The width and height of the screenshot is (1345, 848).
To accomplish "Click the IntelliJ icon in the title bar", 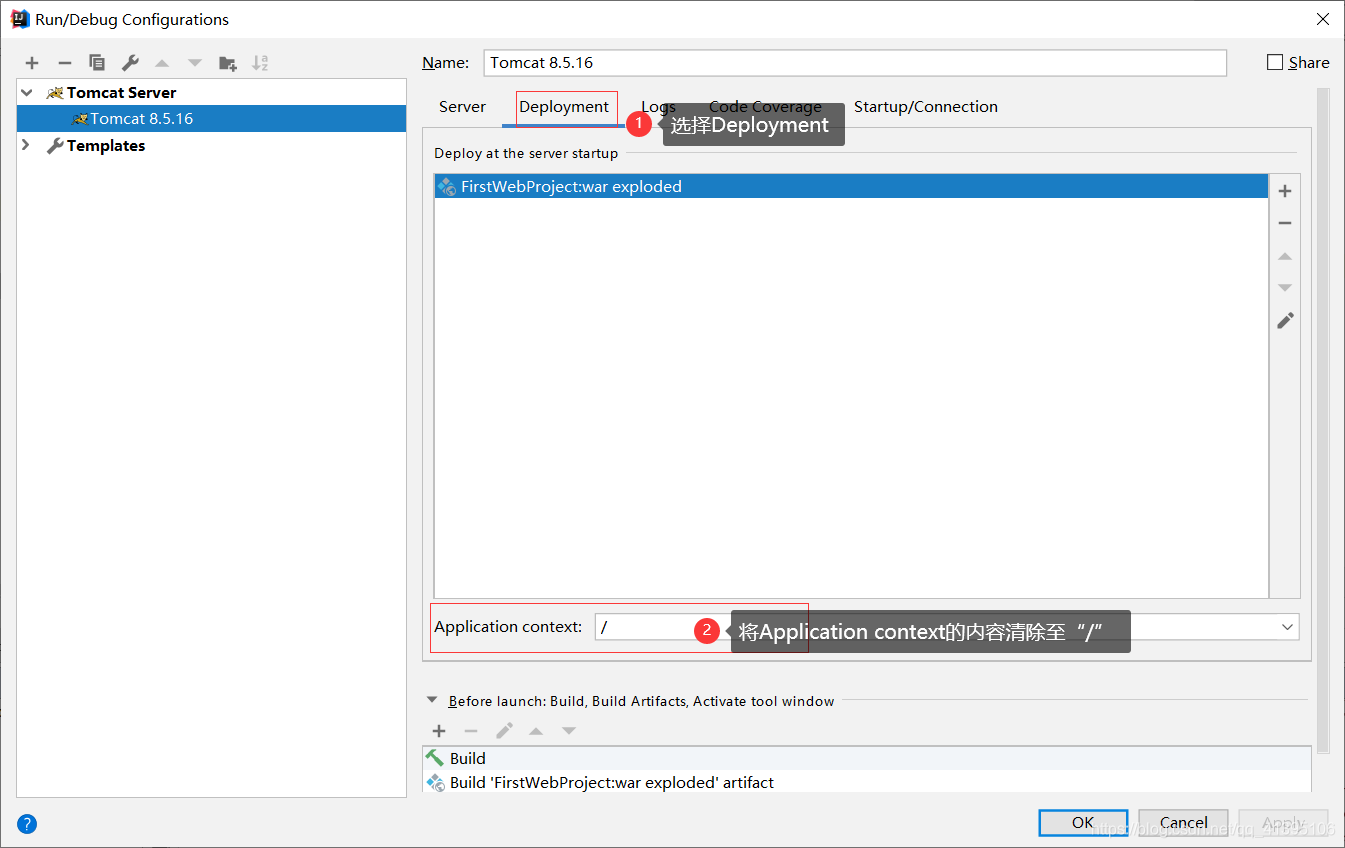I will click(20, 19).
